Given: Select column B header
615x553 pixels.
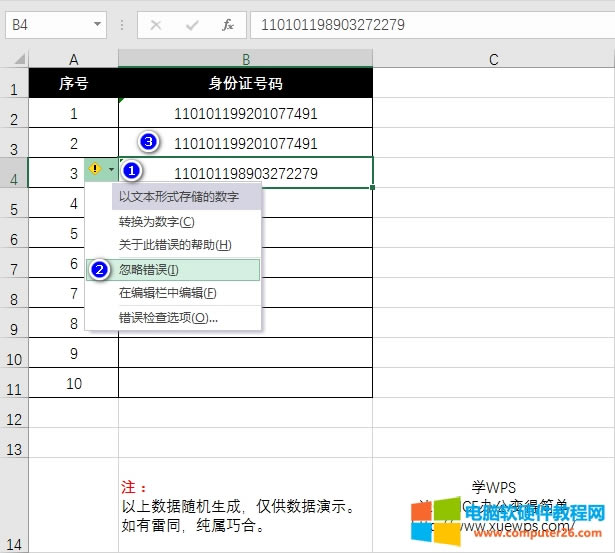Looking at the screenshot, I should [x=245, y=60].
